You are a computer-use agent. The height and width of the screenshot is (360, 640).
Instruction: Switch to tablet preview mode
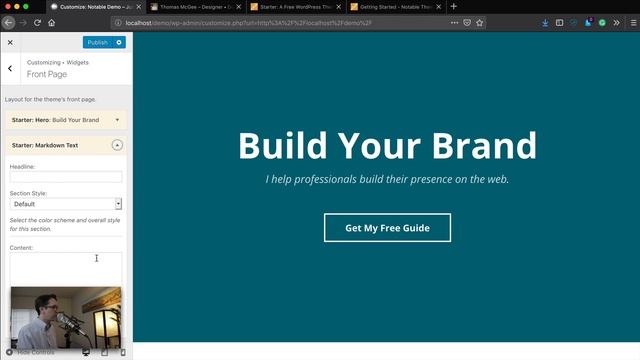coord(104,352)
